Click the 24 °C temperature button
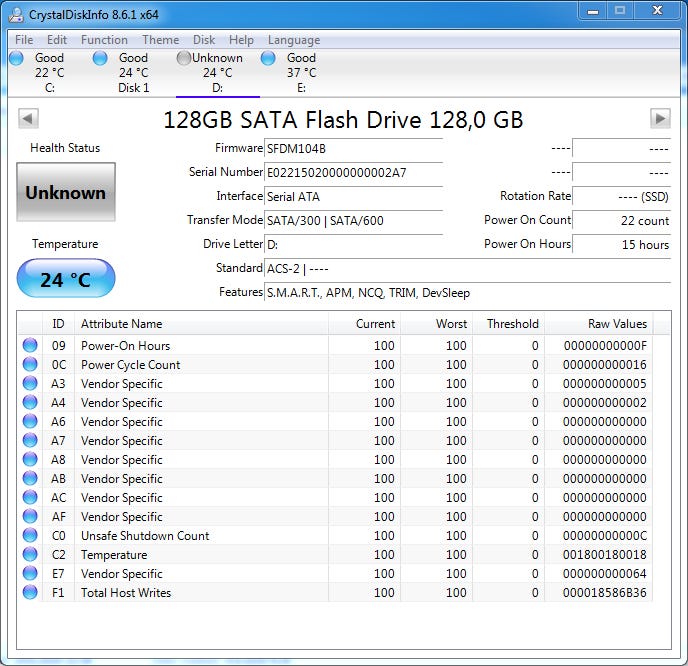The height and width of the screenshot is (666, 688). (x=66, y=279)
